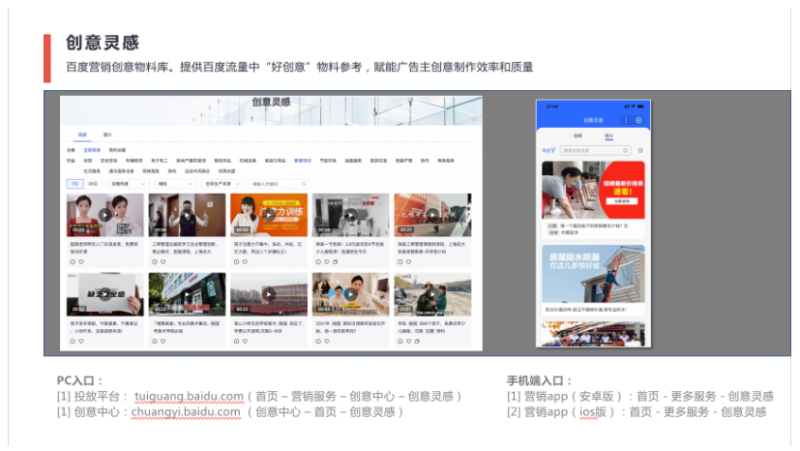Open the chuangyi.baidu.com link
This screenshot has width=800, height=451.
click(x=186, y=411)
